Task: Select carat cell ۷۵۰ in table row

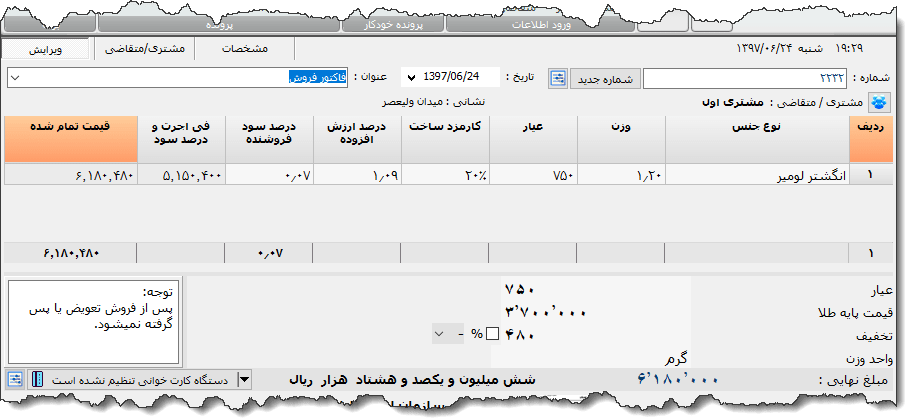Action: click(x=533, y=175)
